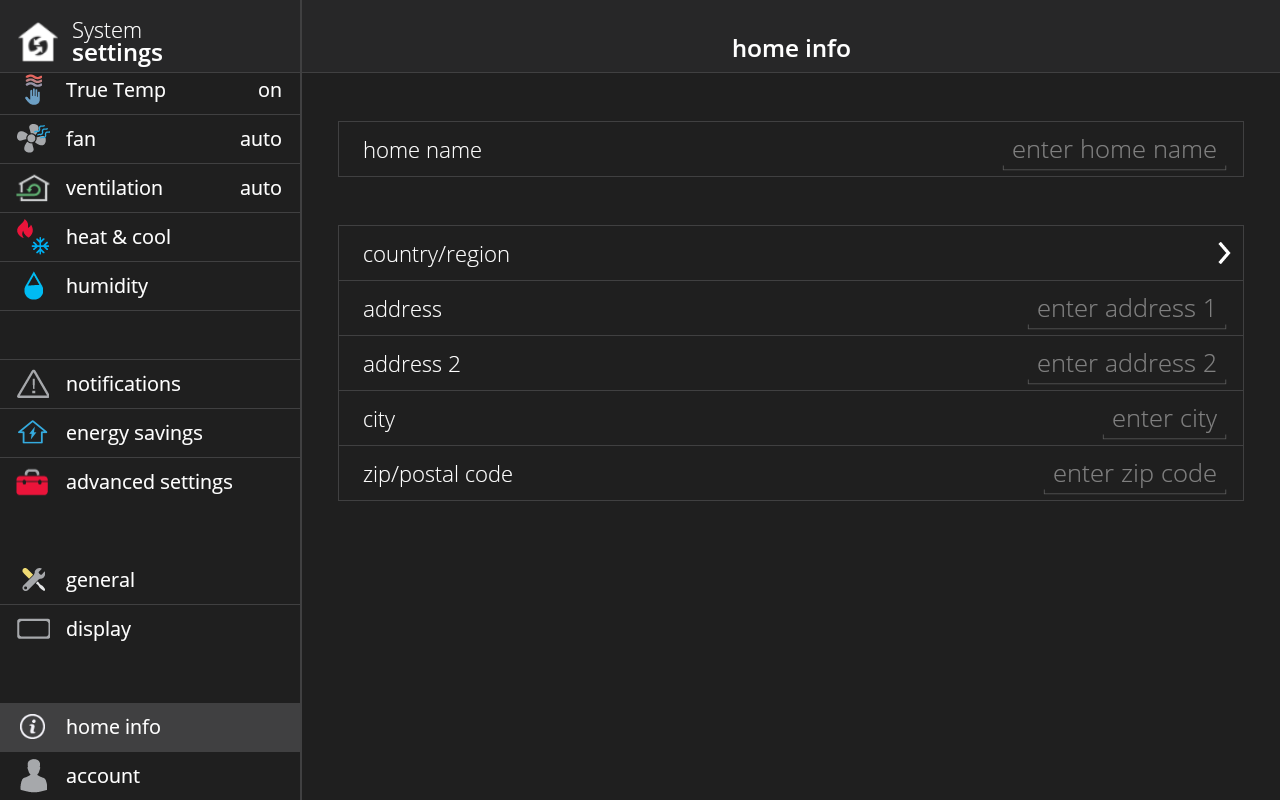Click the account person silhouette icon

34,776
